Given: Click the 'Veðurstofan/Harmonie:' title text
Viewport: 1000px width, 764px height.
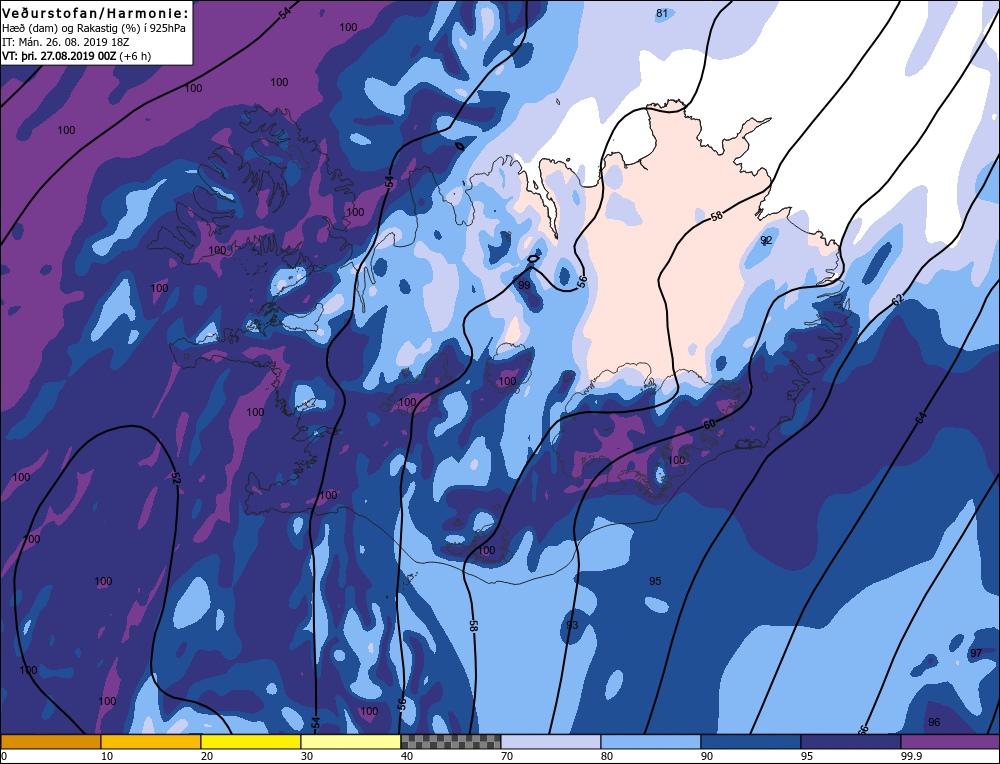Looking at the screenshot, I should 96,13.
